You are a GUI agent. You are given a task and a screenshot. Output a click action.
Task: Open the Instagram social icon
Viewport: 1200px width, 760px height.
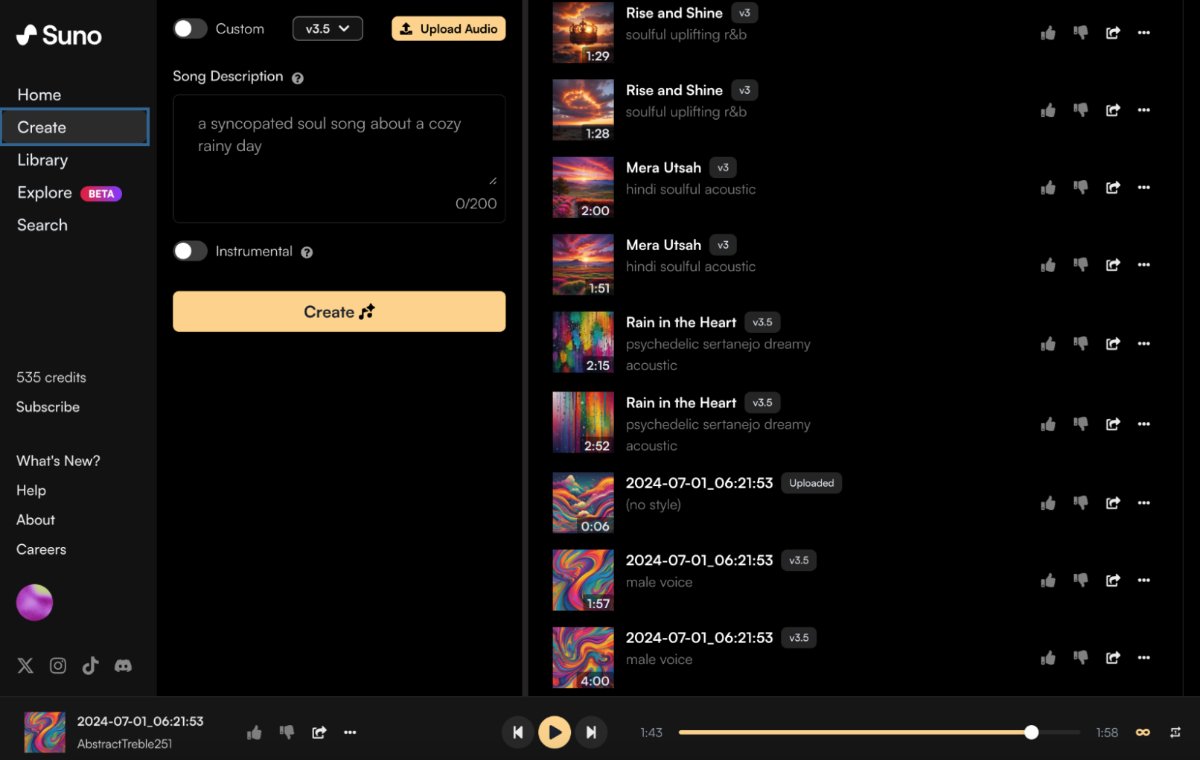click(58, 666)
